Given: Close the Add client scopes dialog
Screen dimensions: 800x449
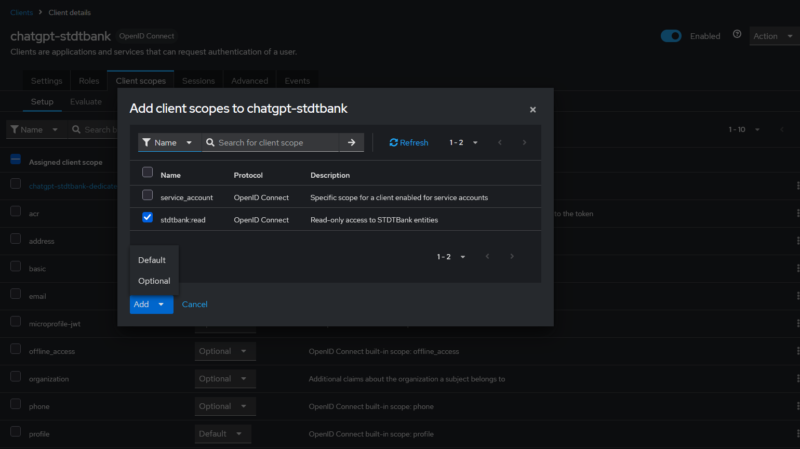Looking at the screenshot, I should pos(533,109).
